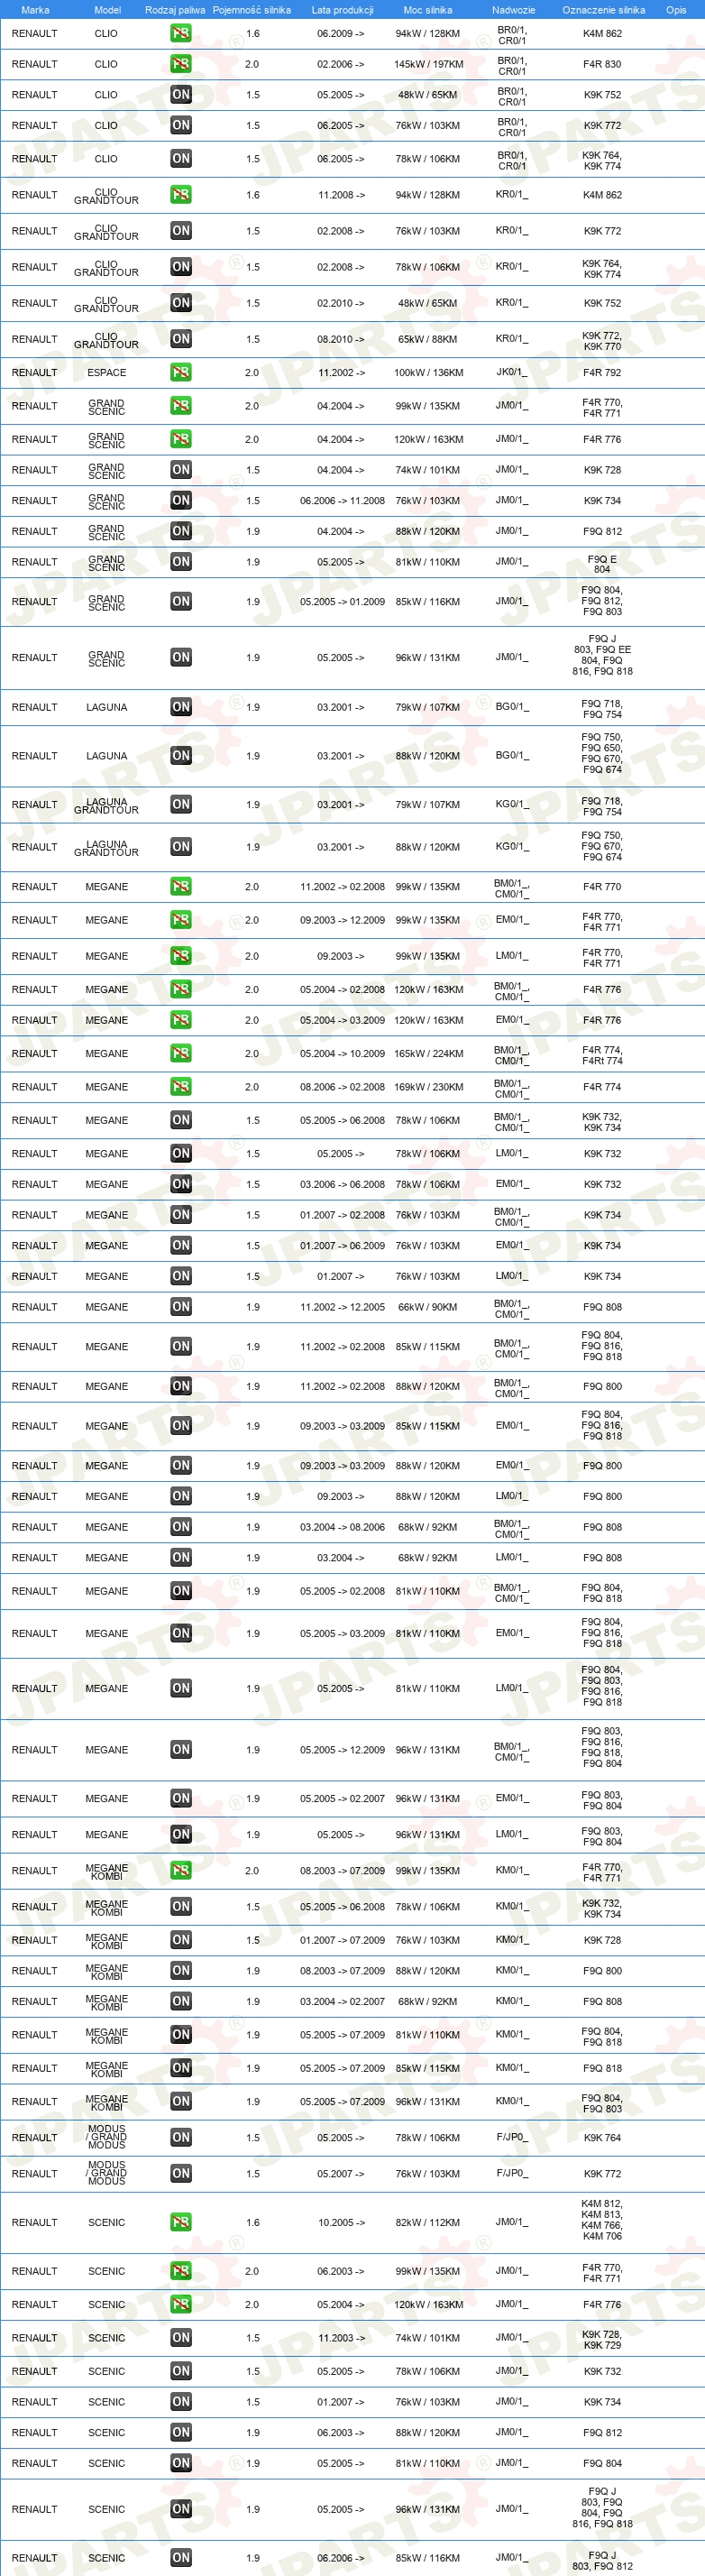705x2576 pixels.
Task: Select date cell 03.2004 -> 08.2006
Action: point(342,1527)
